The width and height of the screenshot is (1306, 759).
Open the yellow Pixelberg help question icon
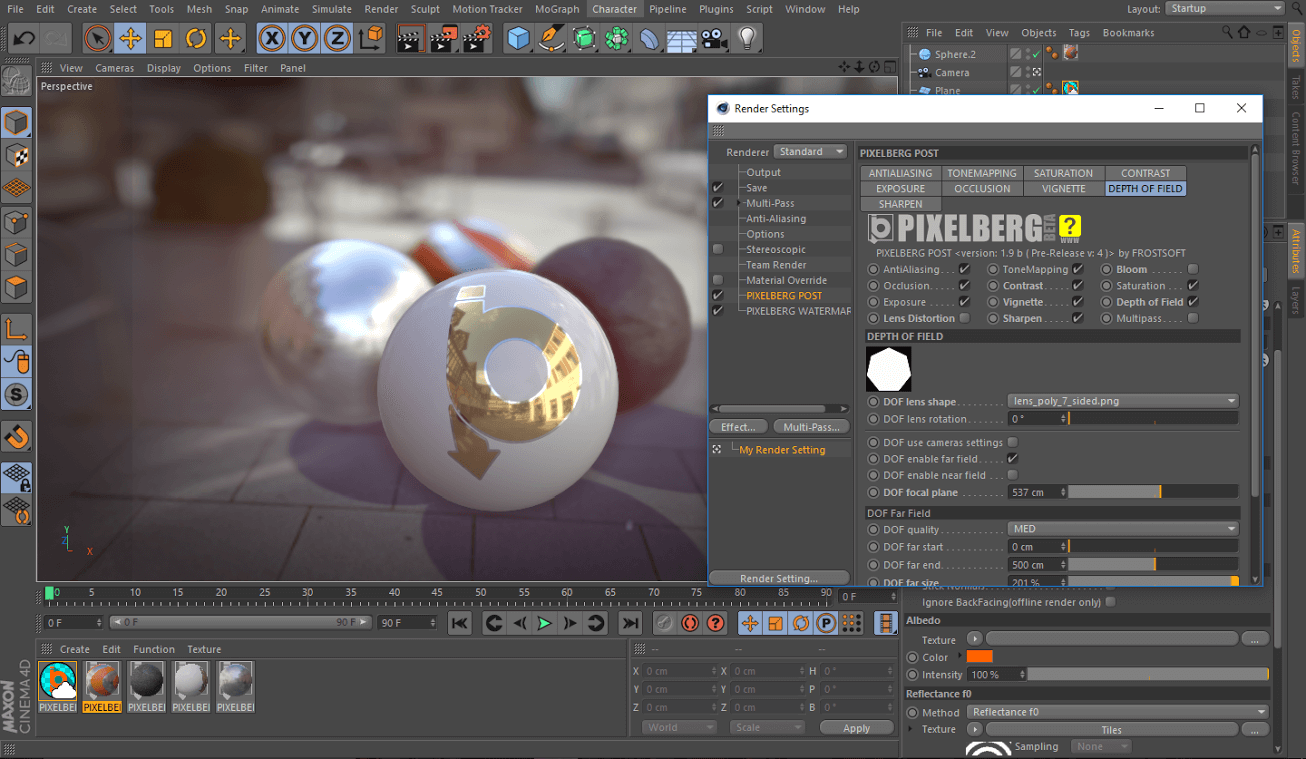[x=1070, y=227]
